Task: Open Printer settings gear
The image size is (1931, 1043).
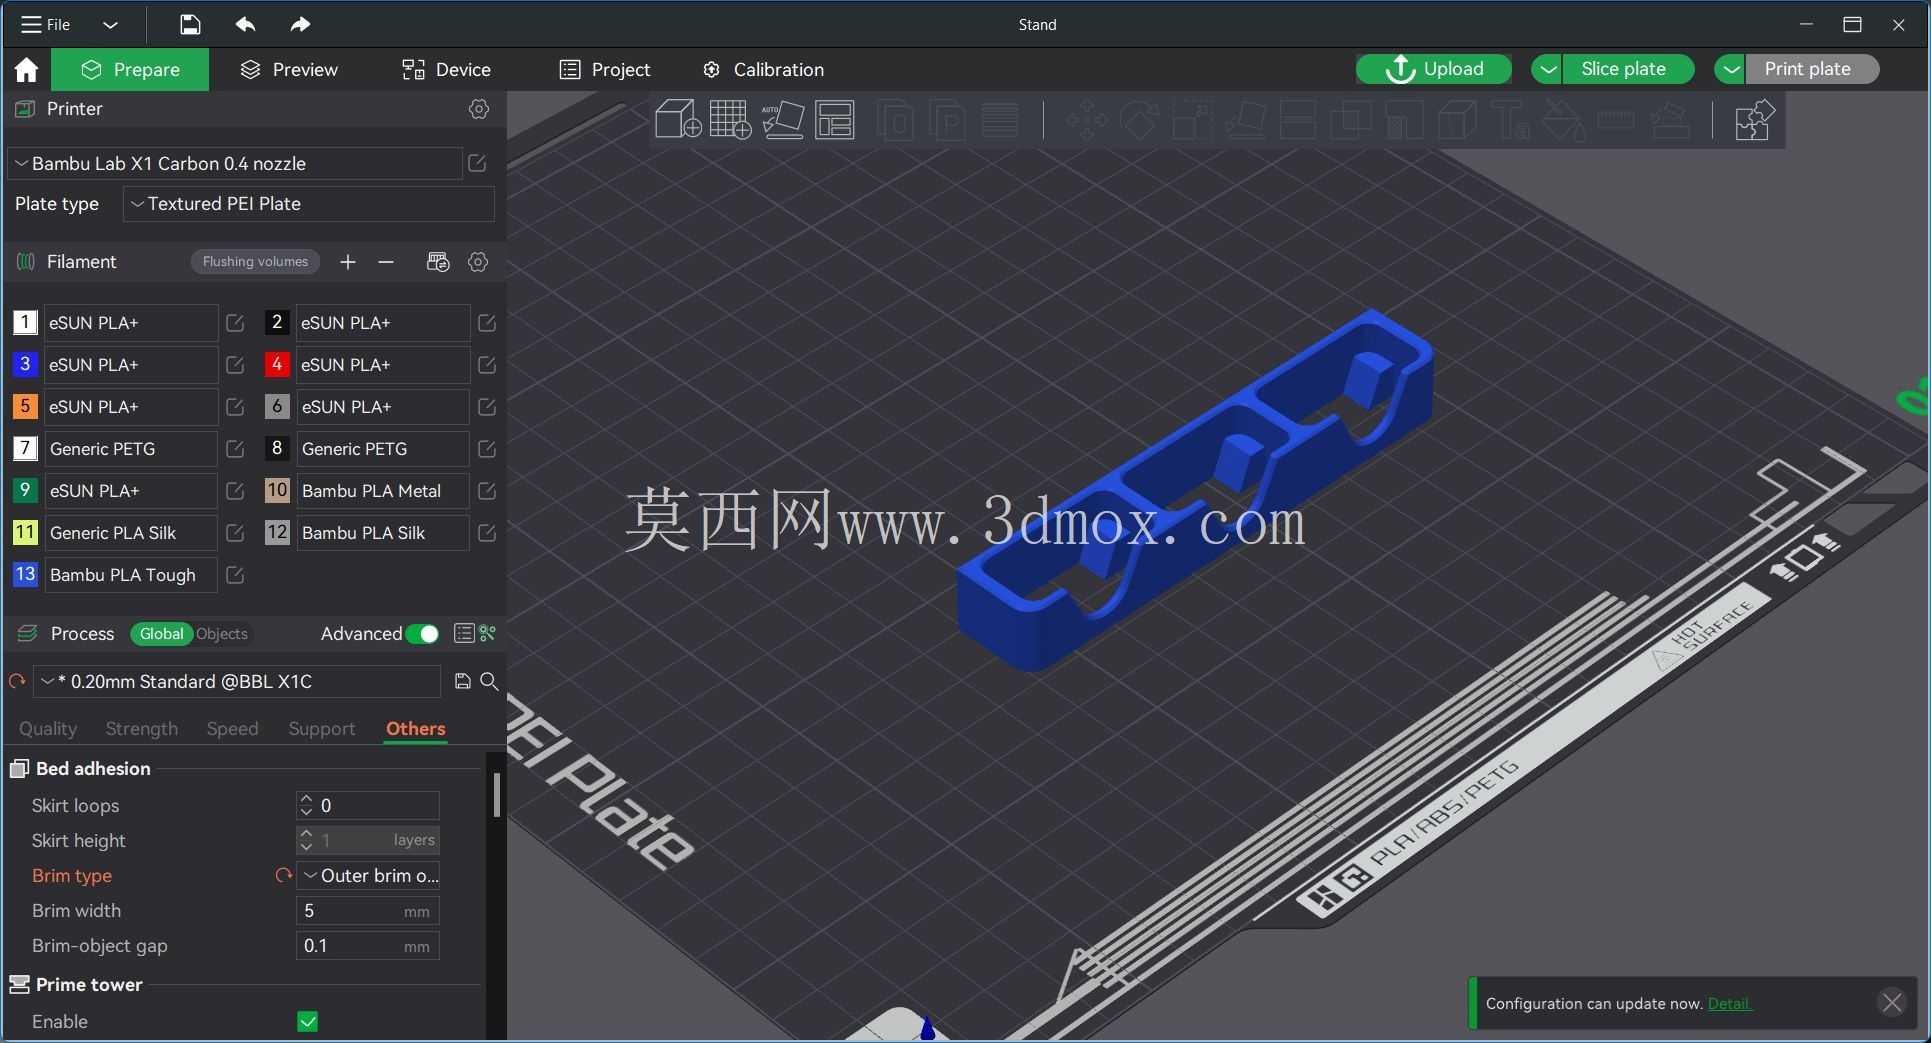Action: click(479, 109)
